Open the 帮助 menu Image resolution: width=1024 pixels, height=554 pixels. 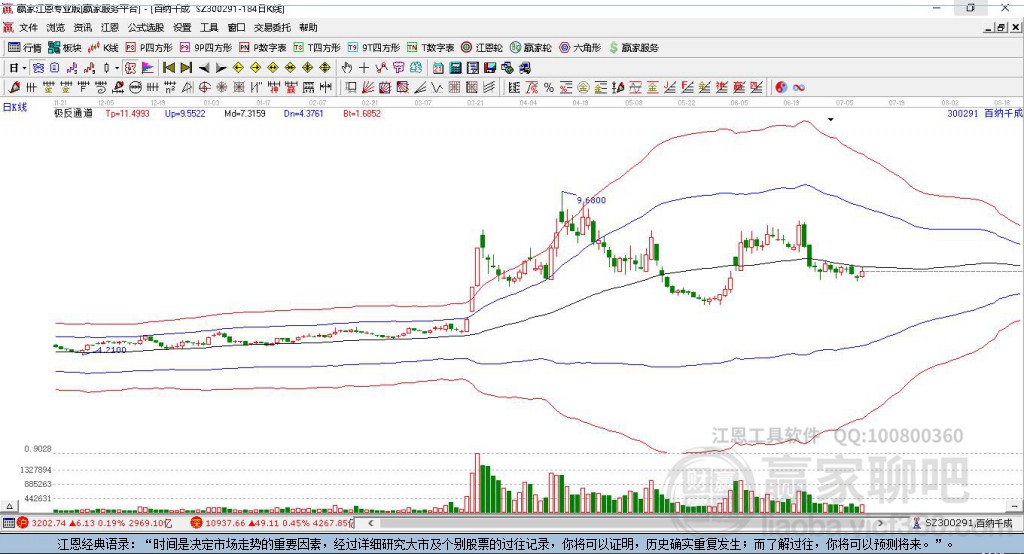coord(308,27)
